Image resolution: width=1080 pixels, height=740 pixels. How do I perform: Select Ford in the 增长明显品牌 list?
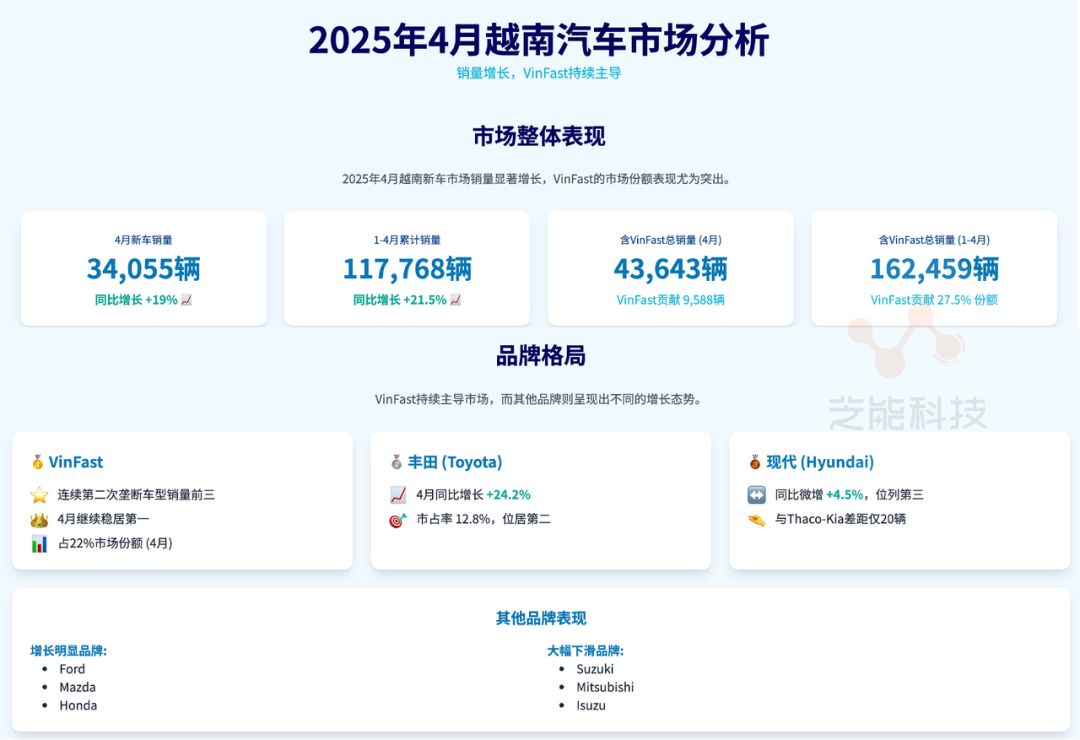[x=72, y=669]
